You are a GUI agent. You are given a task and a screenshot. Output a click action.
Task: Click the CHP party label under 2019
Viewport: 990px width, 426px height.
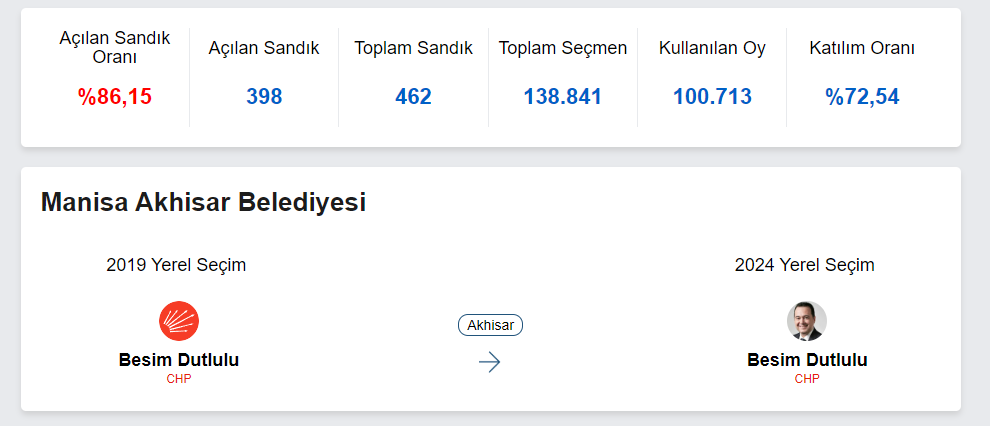click(x=179, y=379)
